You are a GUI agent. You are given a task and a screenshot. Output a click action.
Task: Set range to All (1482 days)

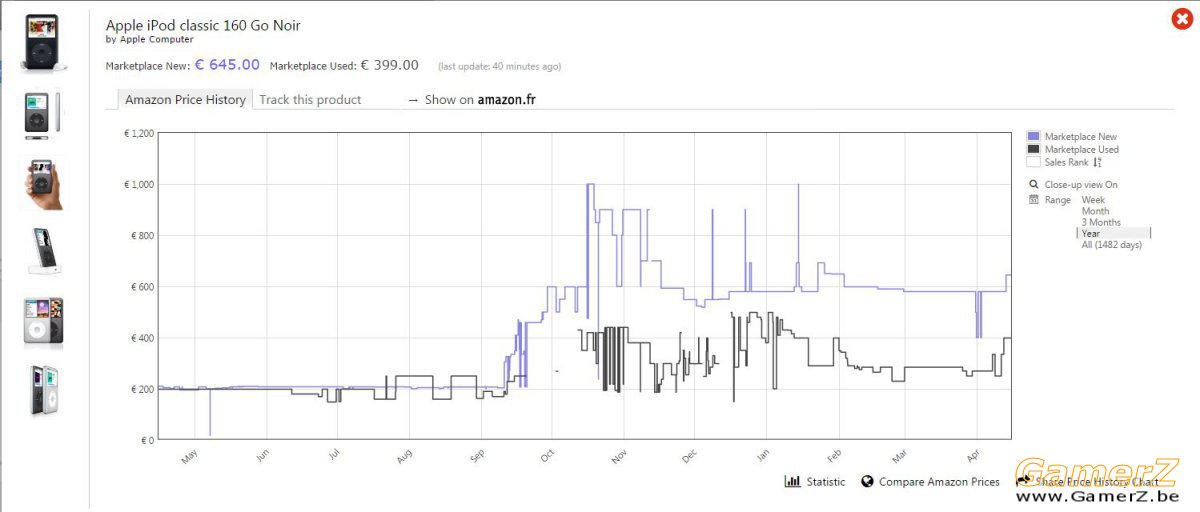pyautogui.click(x=1111, y=245)
